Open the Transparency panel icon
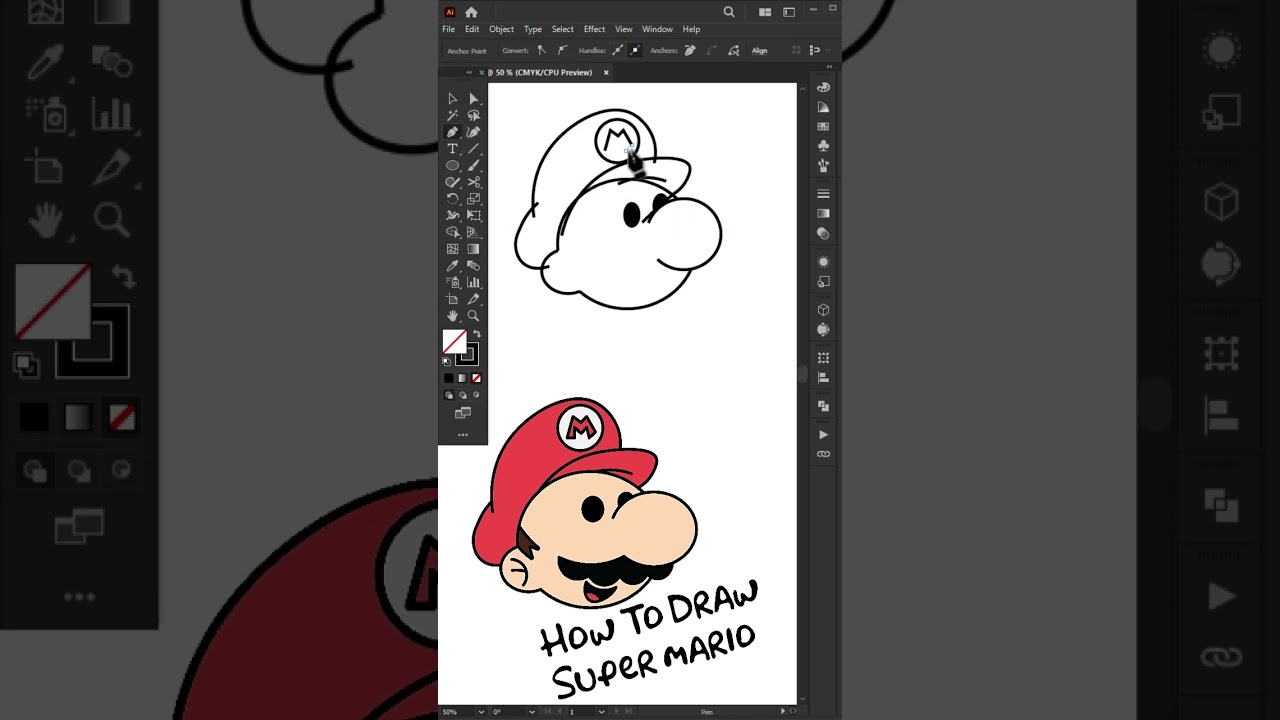 (823, 233)
